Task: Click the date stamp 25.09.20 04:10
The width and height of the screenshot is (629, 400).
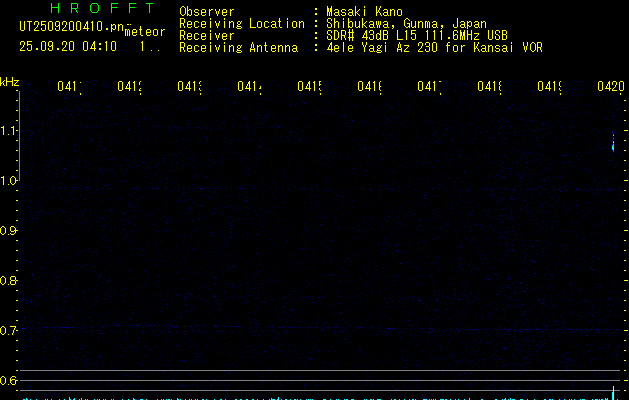Action: coord(68,47)
